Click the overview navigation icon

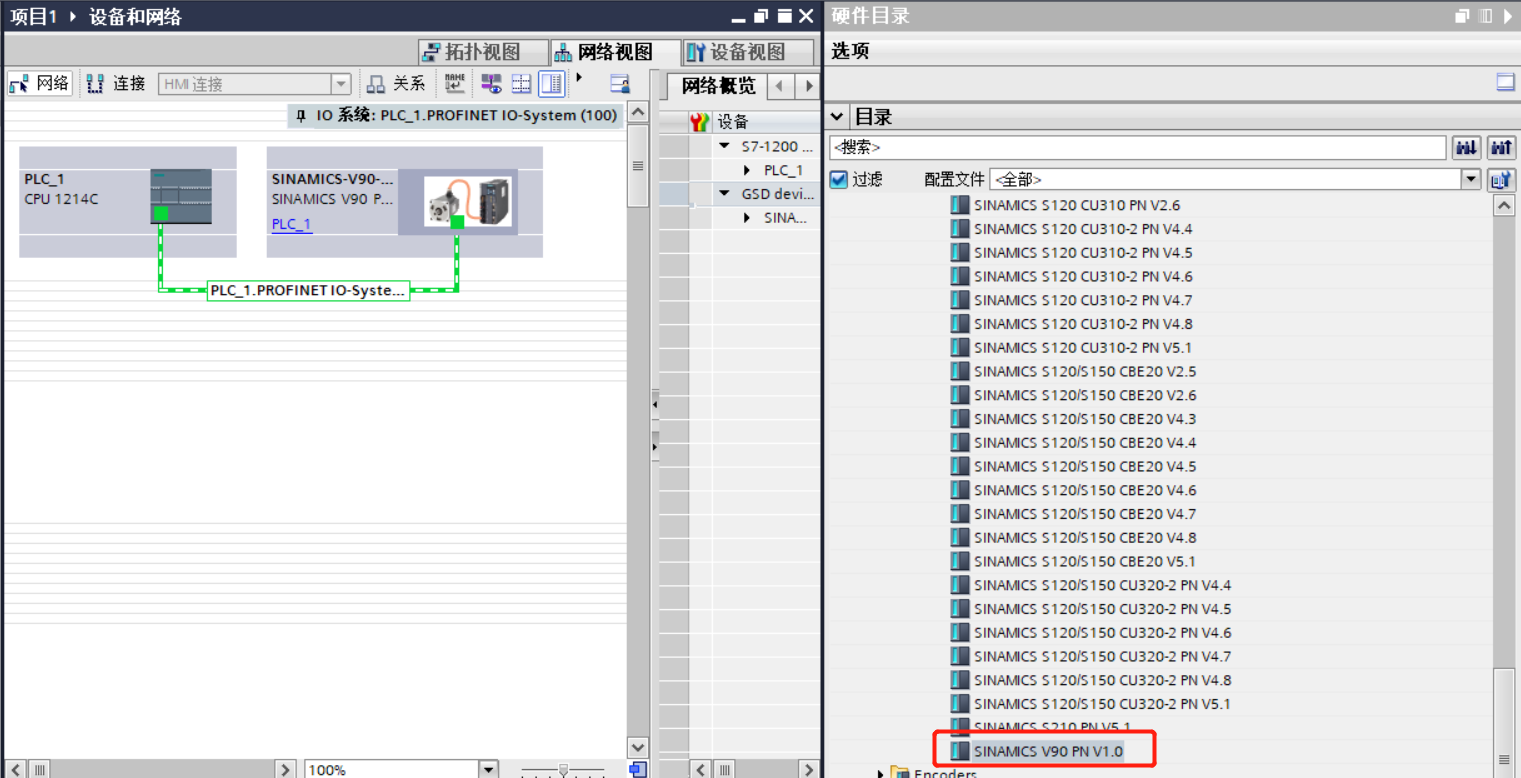638,769
